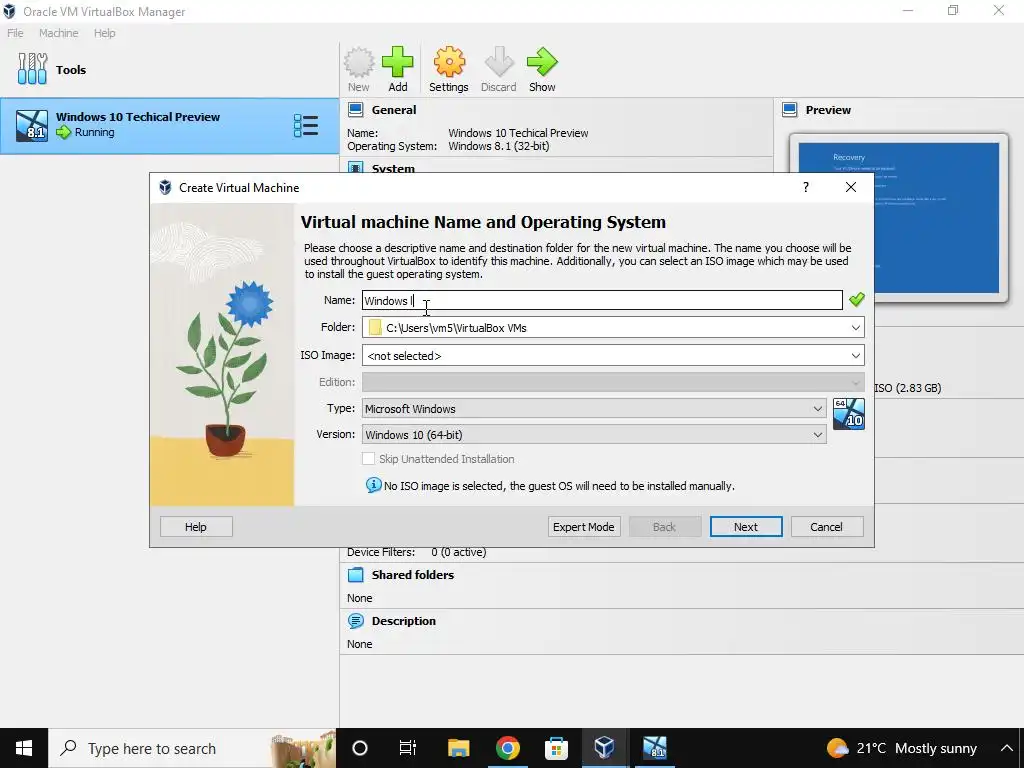Close the Create Virtual Machine dialog
1024x768 pixels.
pos(851,187)
